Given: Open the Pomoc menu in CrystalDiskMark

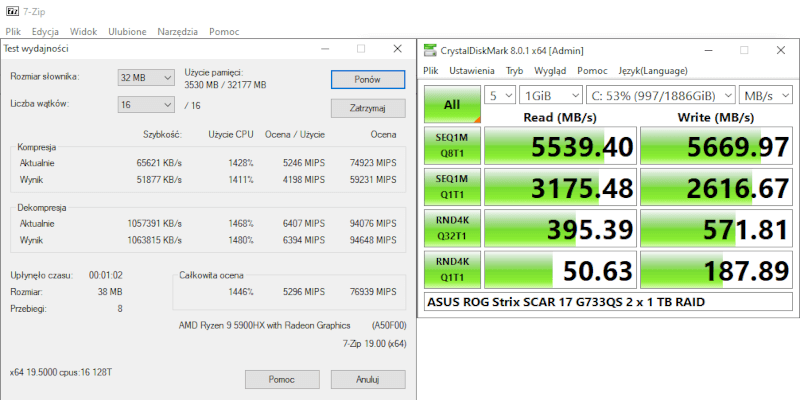Looking at the screenshot, I should coord(592,71).
